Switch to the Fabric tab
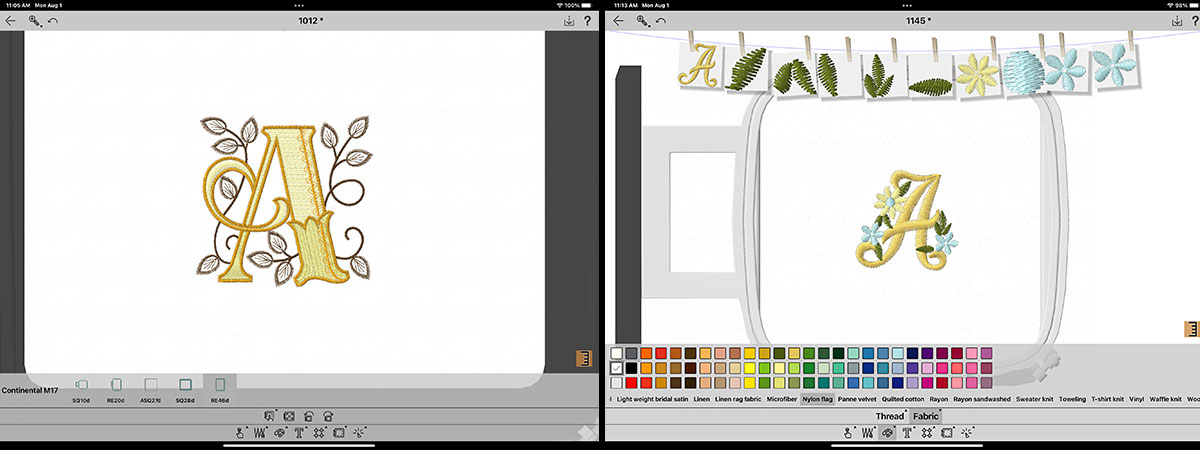1200x450 pixels. [926, 416]
